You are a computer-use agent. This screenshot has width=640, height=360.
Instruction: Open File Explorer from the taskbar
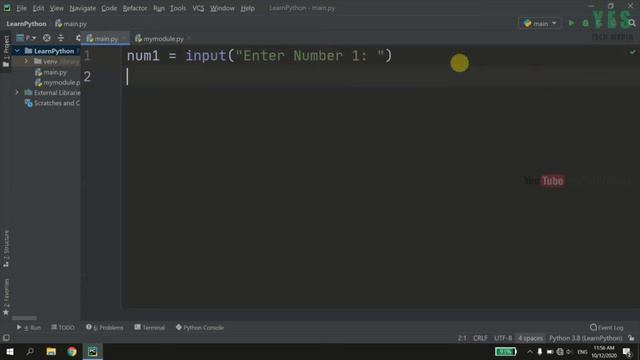(x=51, y=351)
